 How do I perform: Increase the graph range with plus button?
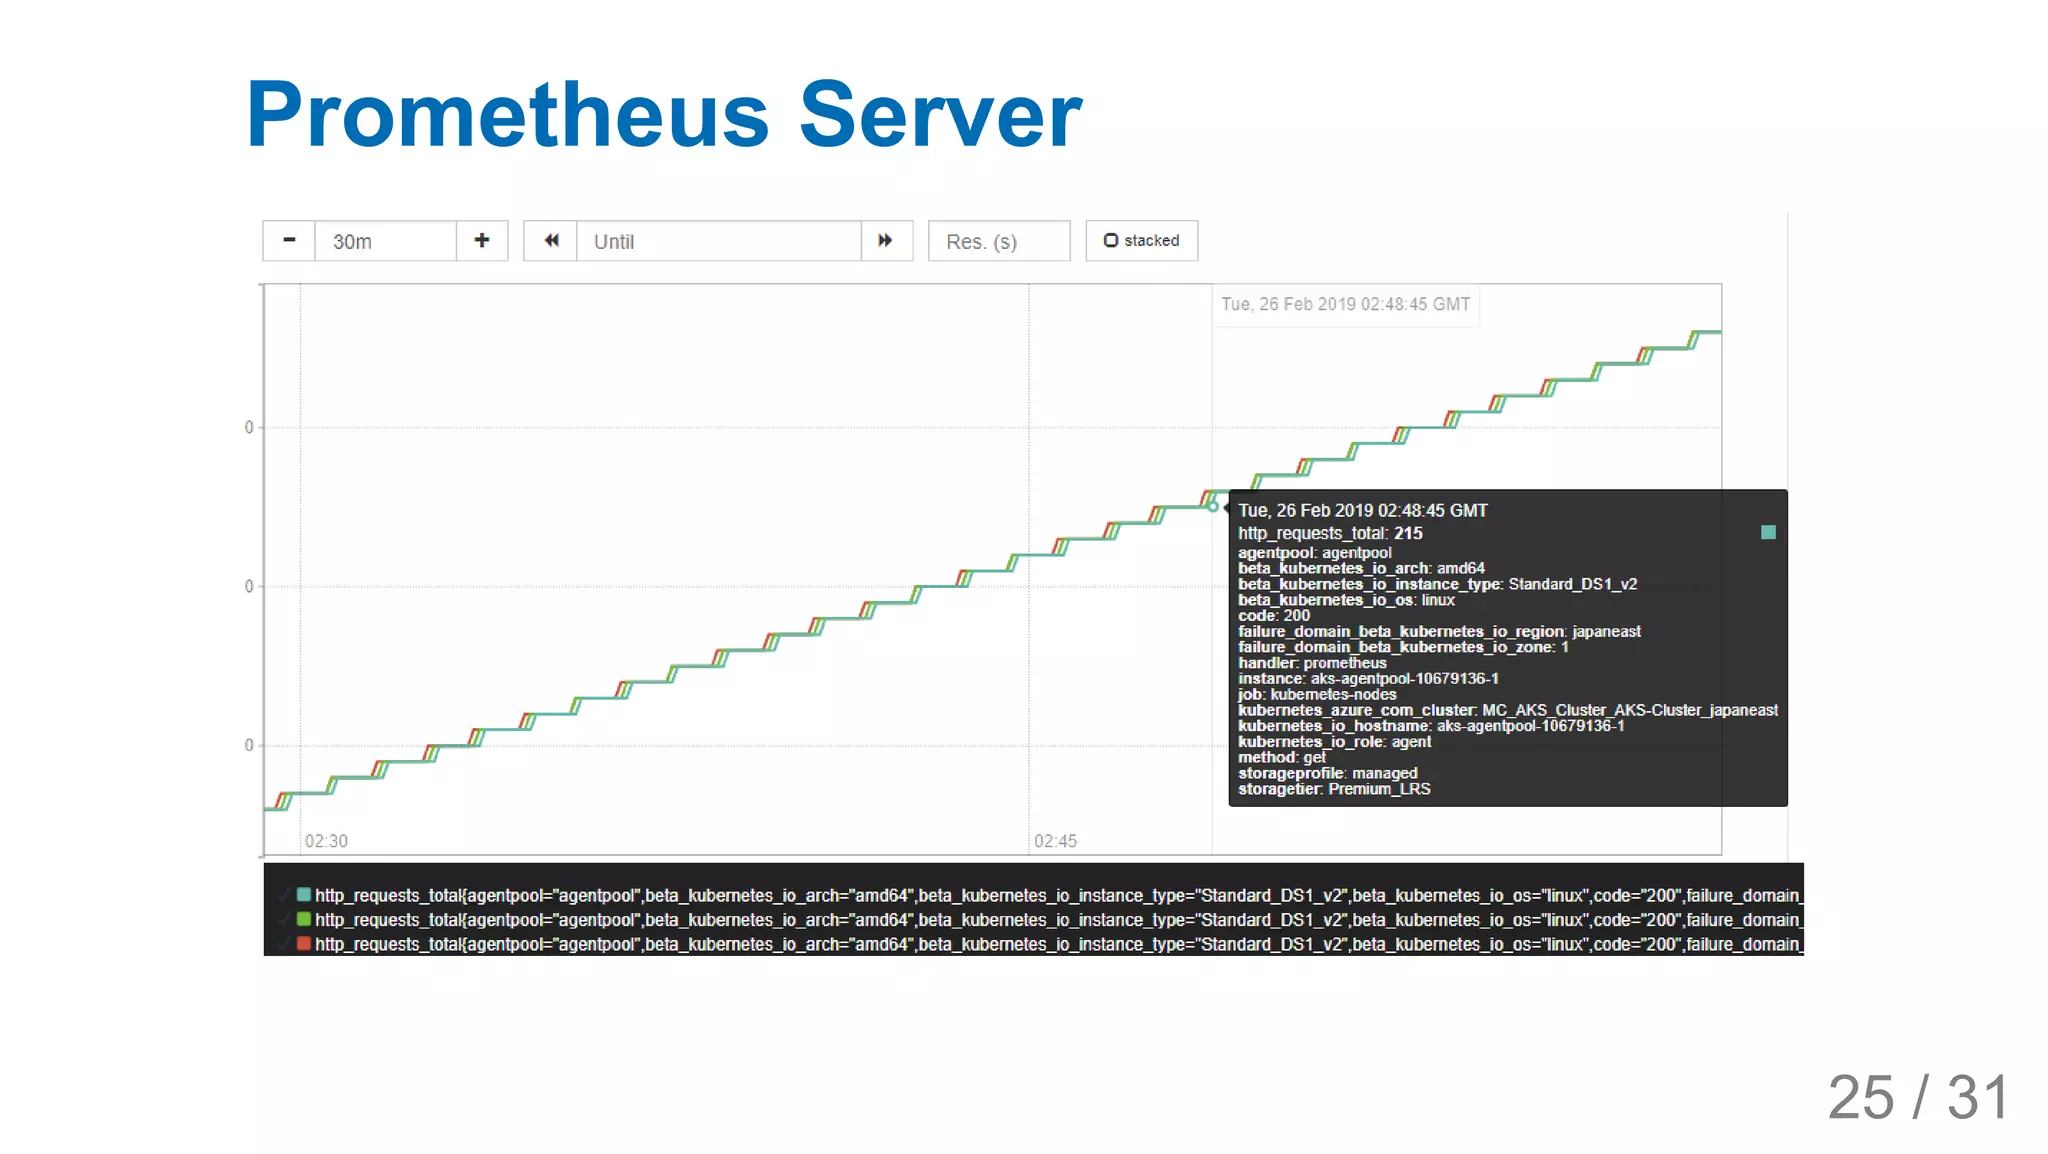click(x=482, y=241)
